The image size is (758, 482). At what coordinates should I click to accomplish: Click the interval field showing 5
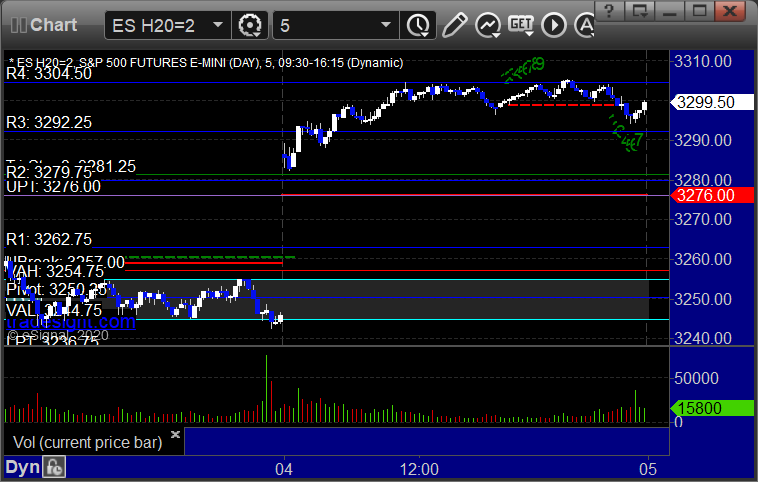(x=336, y=25)
